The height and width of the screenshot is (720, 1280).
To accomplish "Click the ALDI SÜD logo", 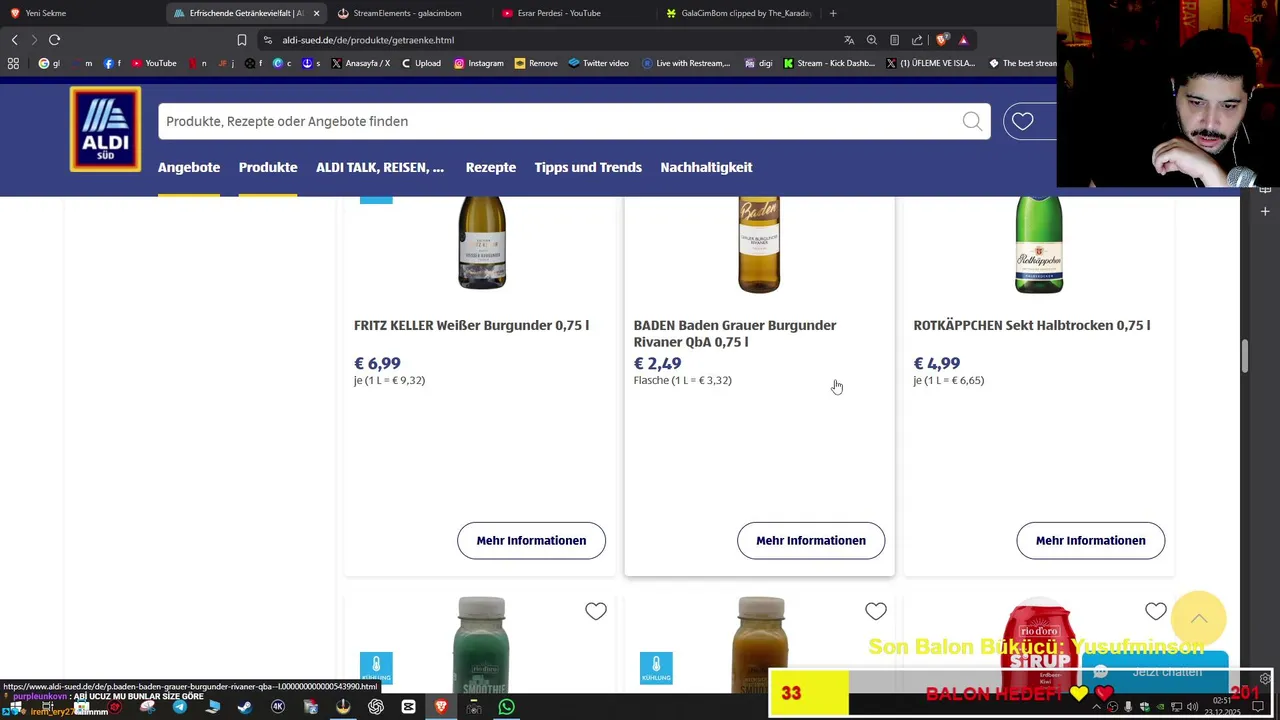I will [105, 129].
